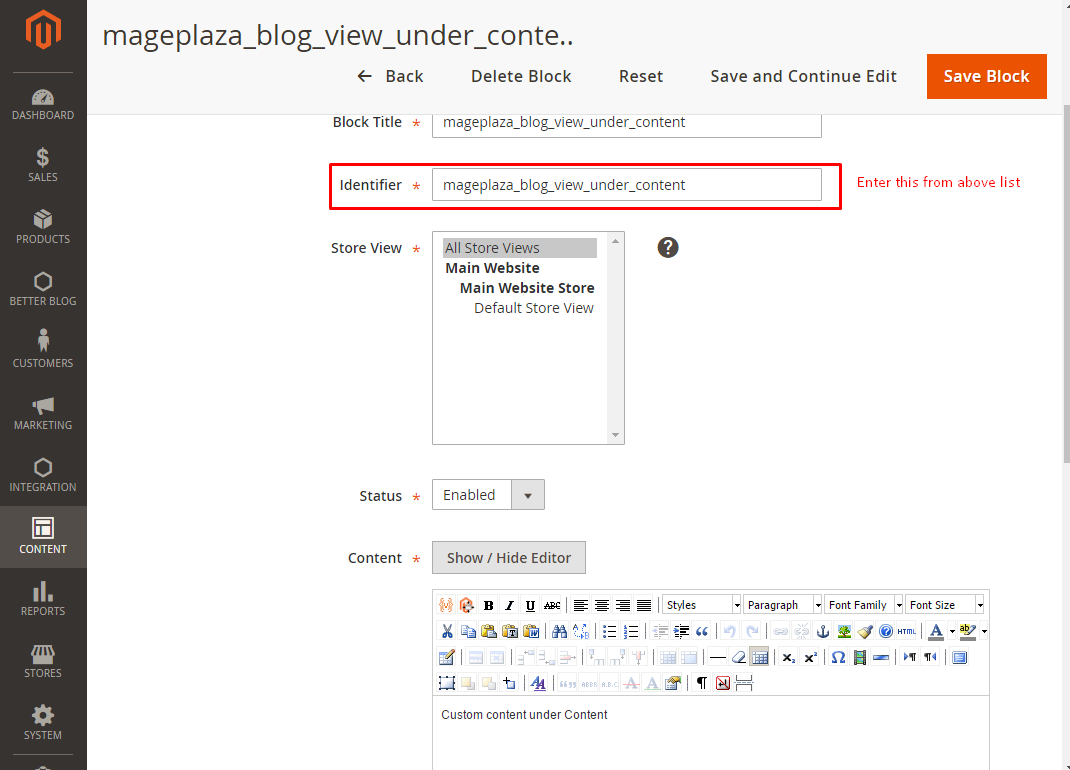Click the italic formatting icon
This screenshot has height=770, width=1070.
(509, 605)
